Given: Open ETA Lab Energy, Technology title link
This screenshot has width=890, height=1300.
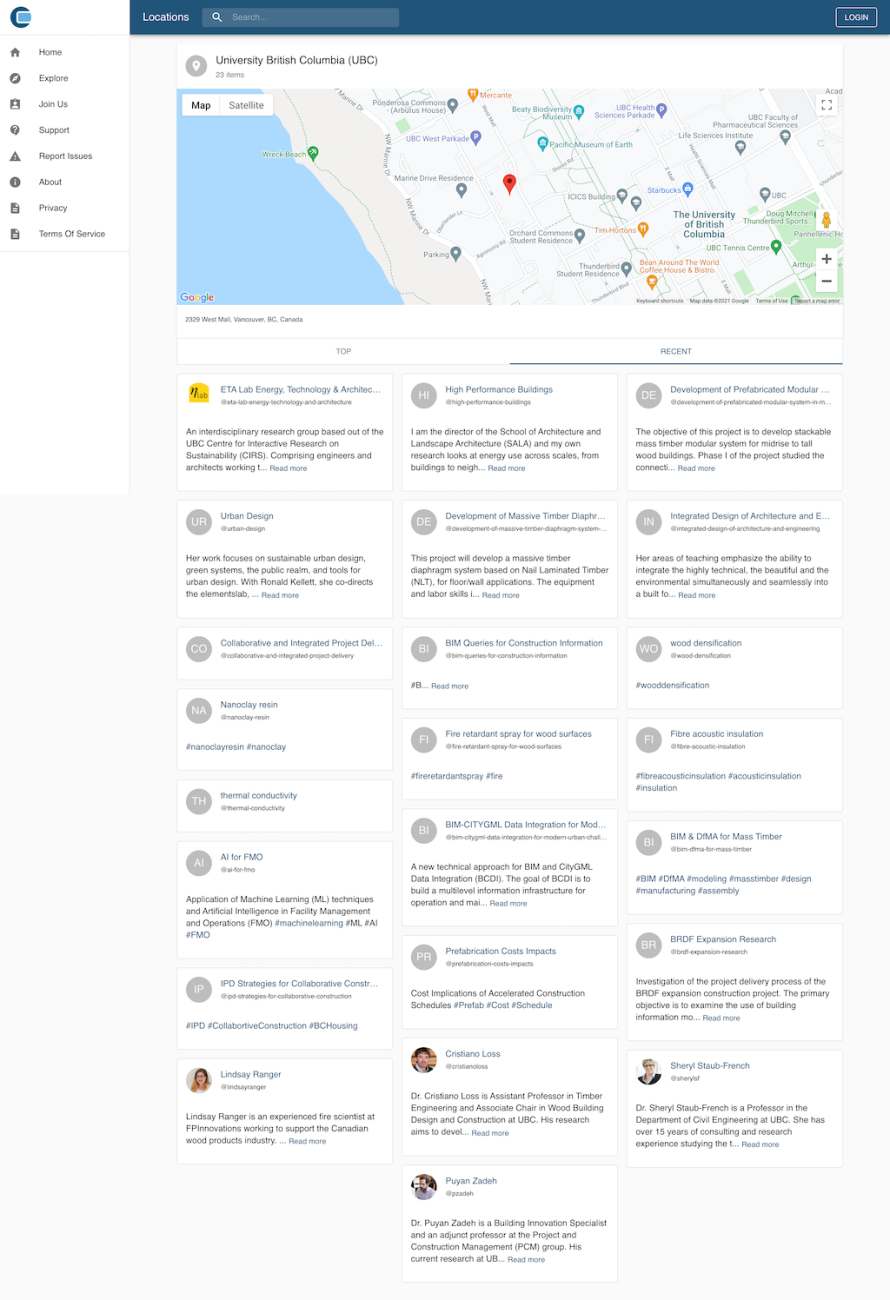Looking at the screenshot, I should pyautogui.click(x=301, y=389).
